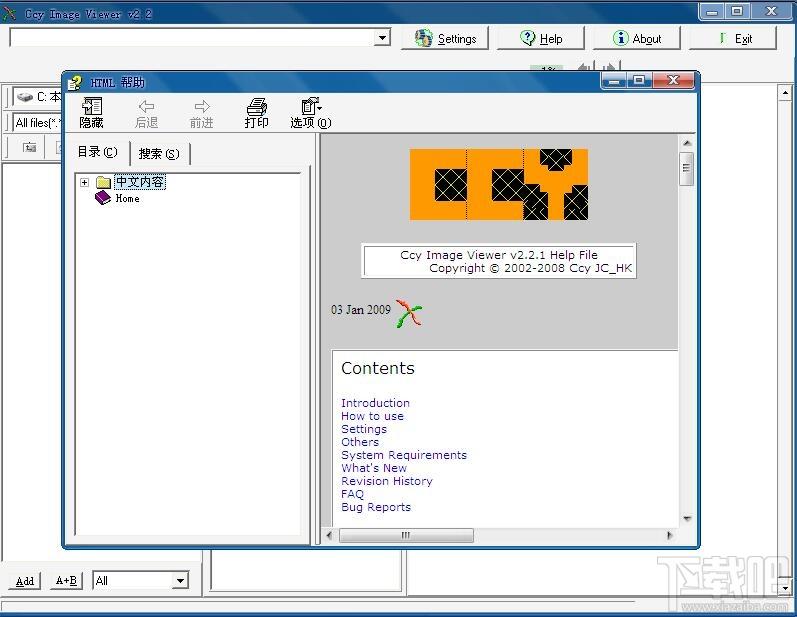
Task: Open the System Requirements link
Action: pos(404,455)
